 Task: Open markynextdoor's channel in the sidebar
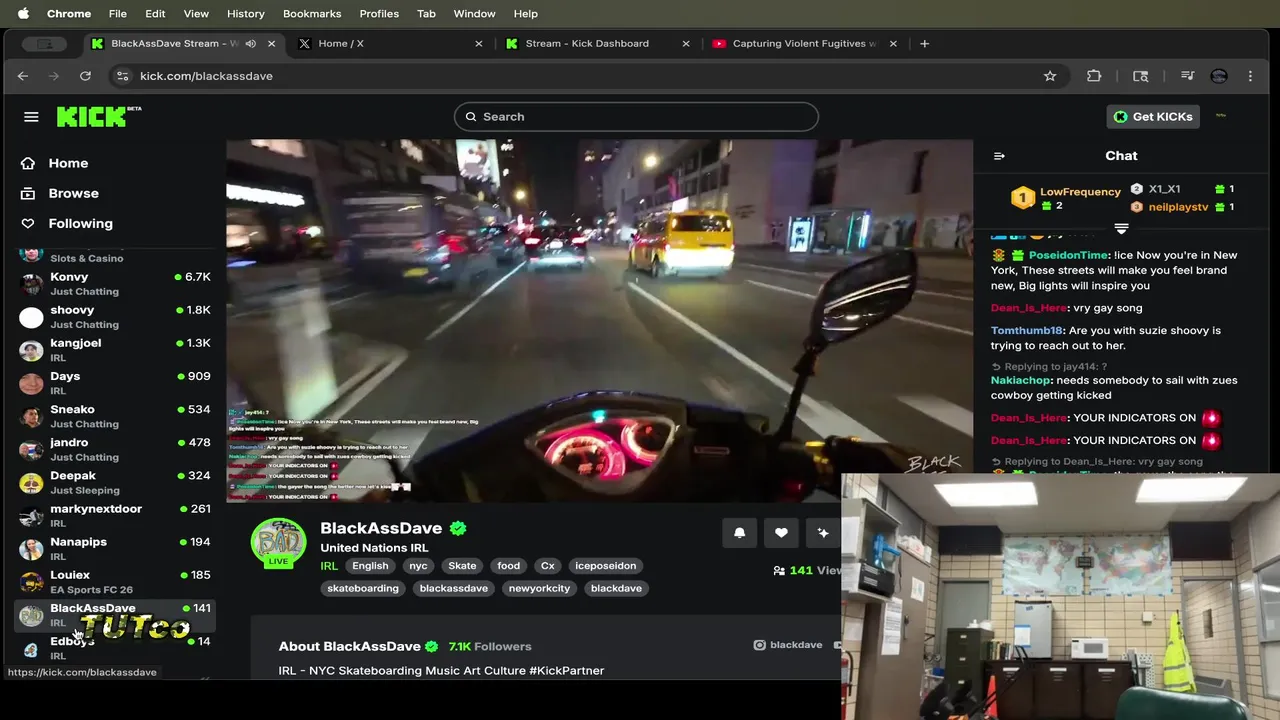click(116, 515)
